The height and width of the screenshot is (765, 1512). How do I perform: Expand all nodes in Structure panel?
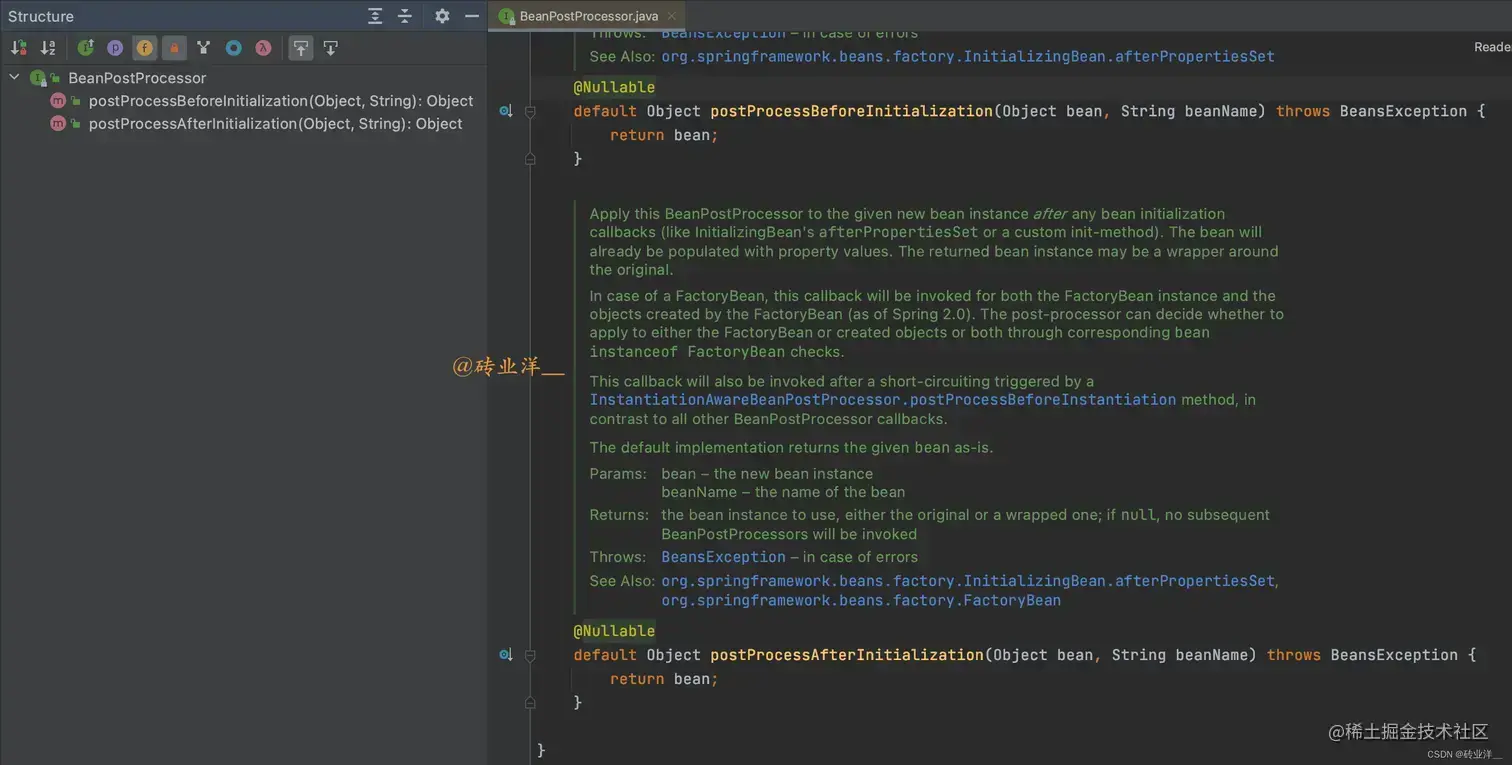pyautogui.click(x=375, y=16)
